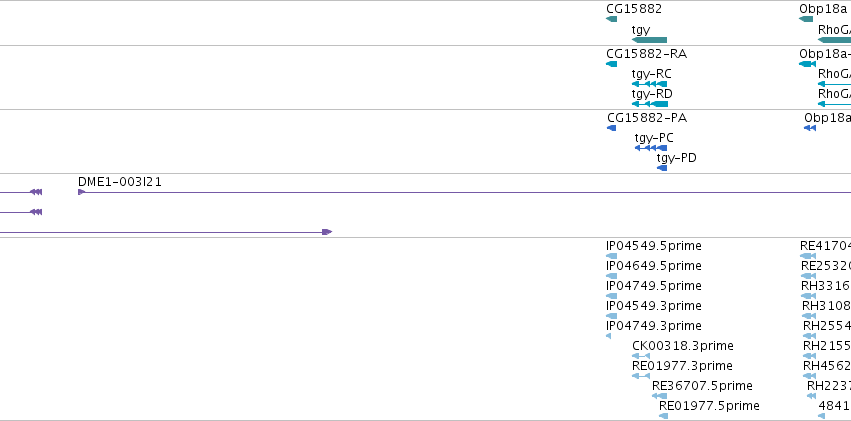The width and height of the screenshot is (851, 421).
Task: Select the purple clone arrowhead ending mid-track
Action: 327,232
